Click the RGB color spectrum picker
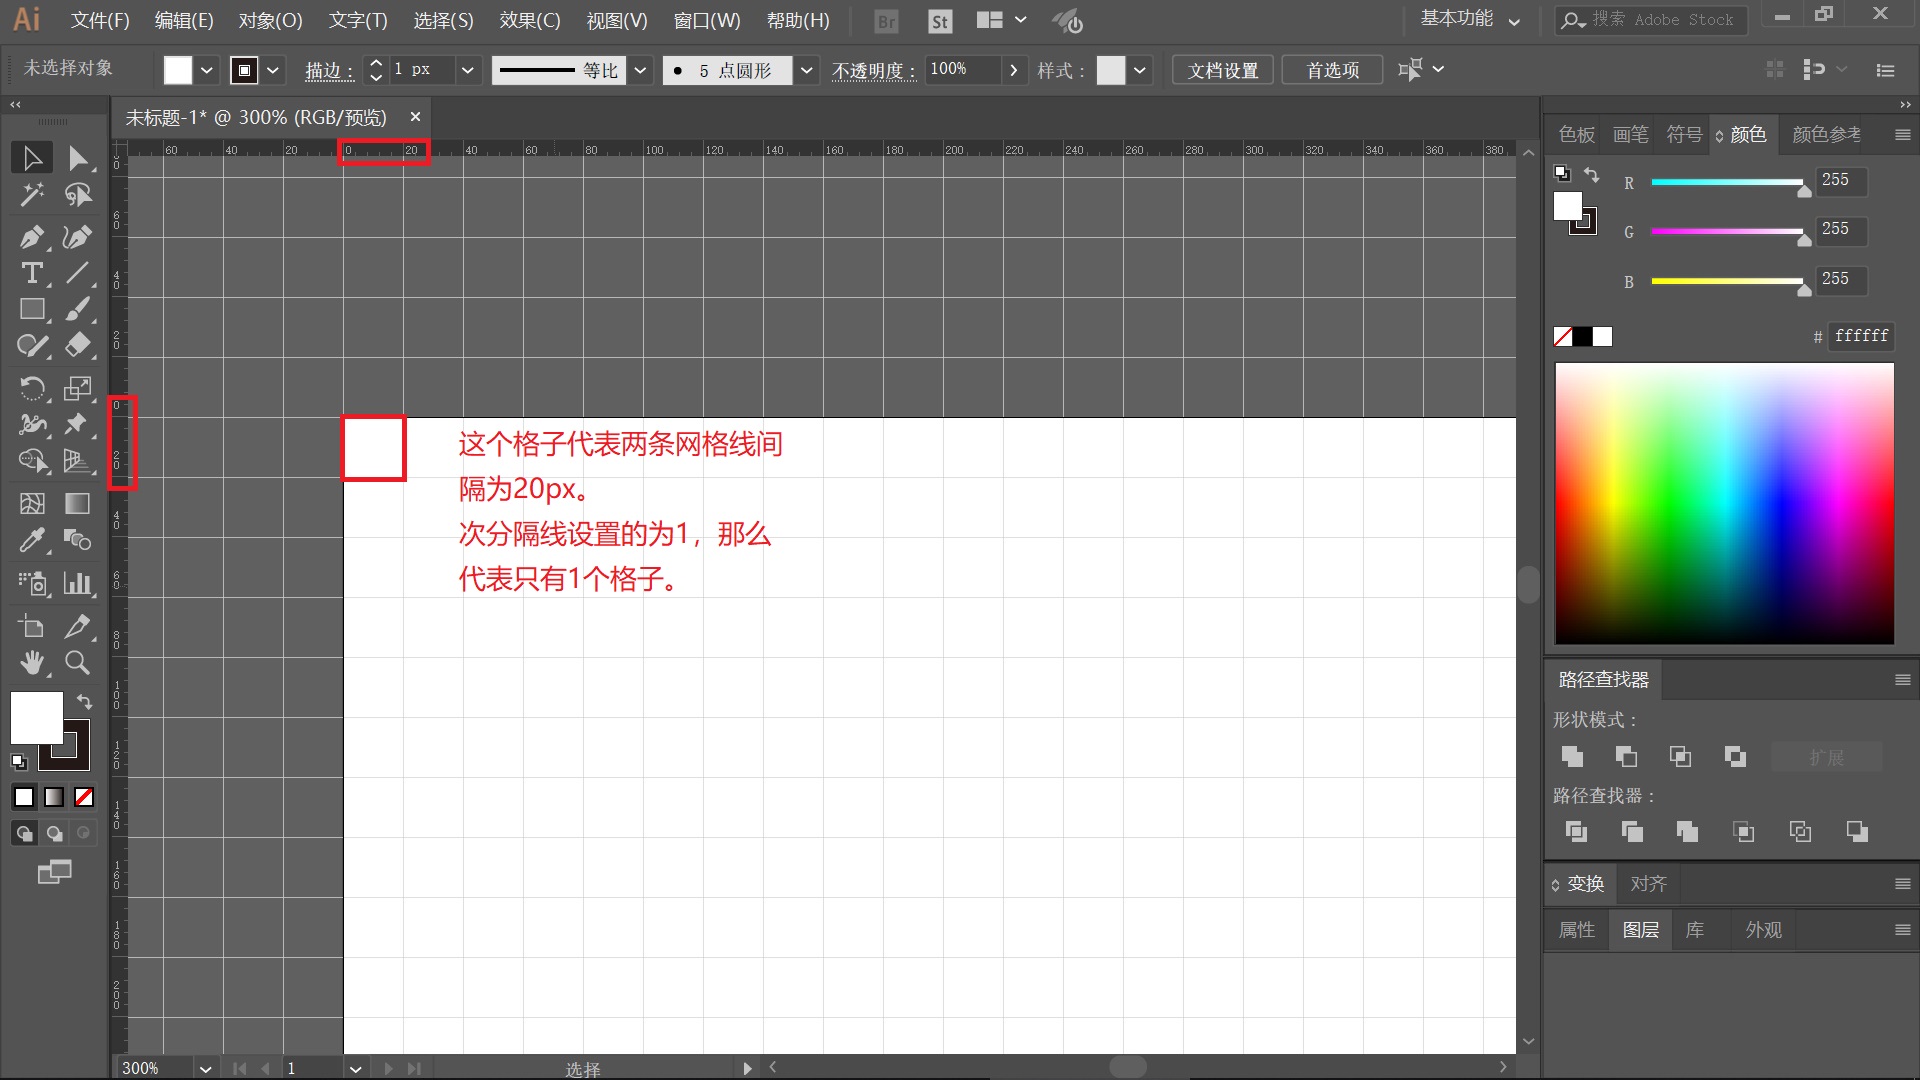Image resolution: width=1920 pixels, height=1080 pixels. click(x=1724, y=503)
